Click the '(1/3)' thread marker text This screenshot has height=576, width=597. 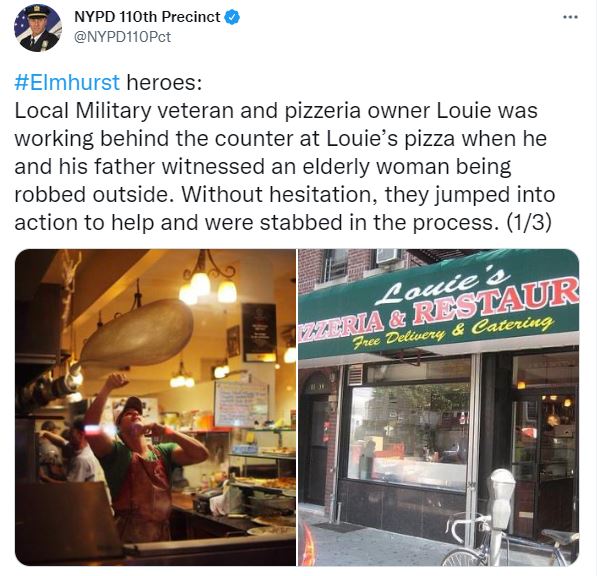pyautogui.click(x=529, y=222)
